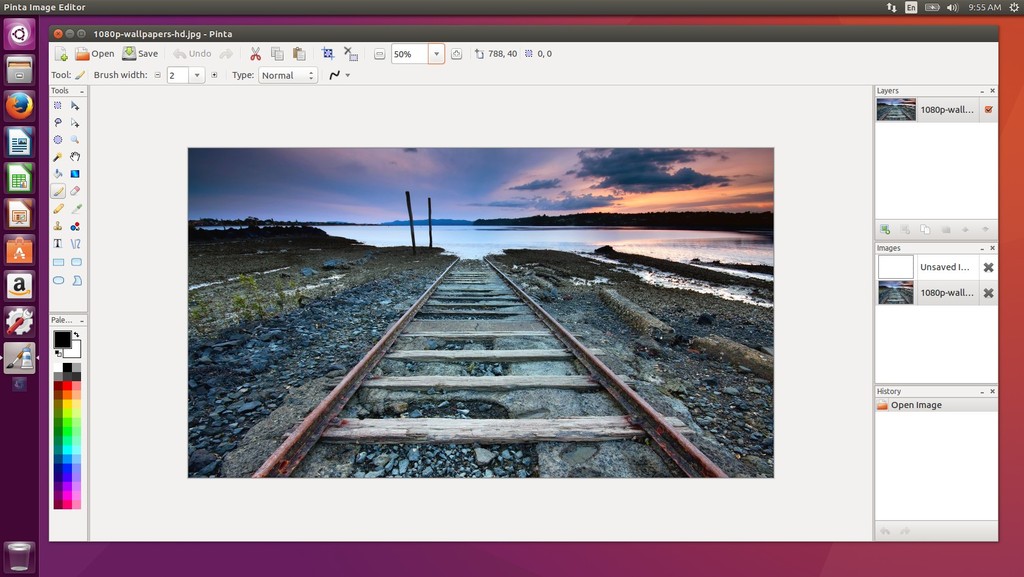Click the black primary color swatch

(62, 339)
